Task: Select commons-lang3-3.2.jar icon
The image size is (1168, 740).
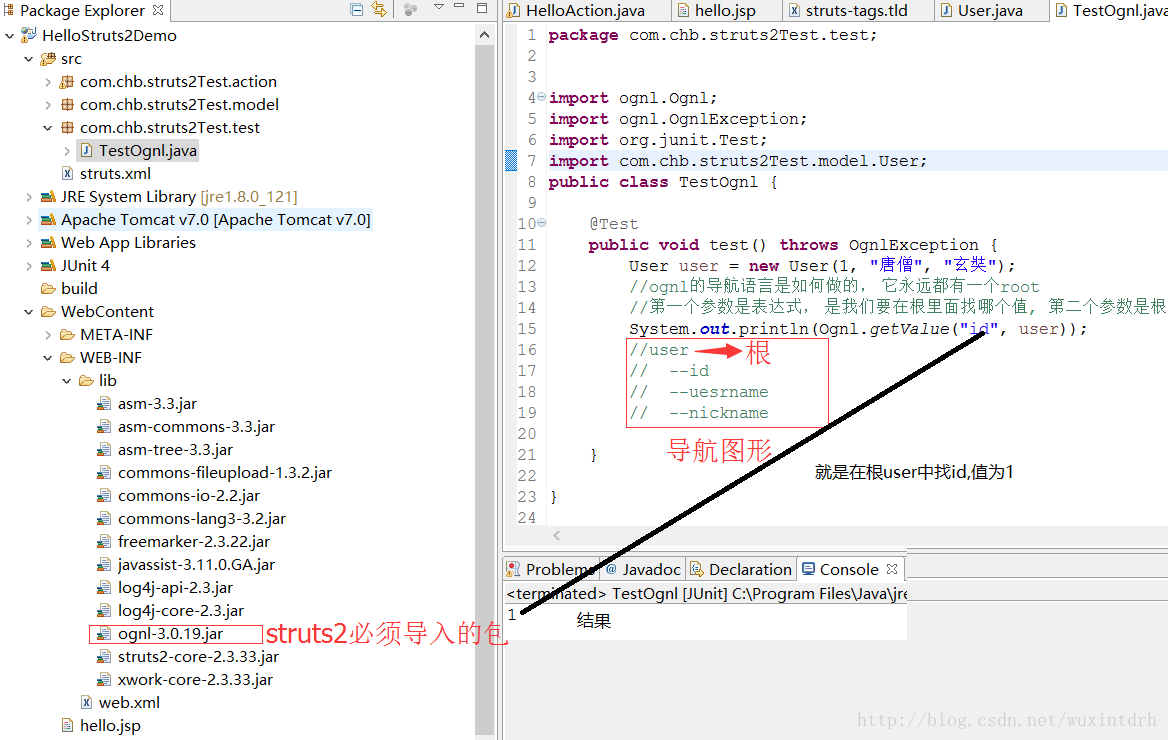Action: click(x=104, y=519)
